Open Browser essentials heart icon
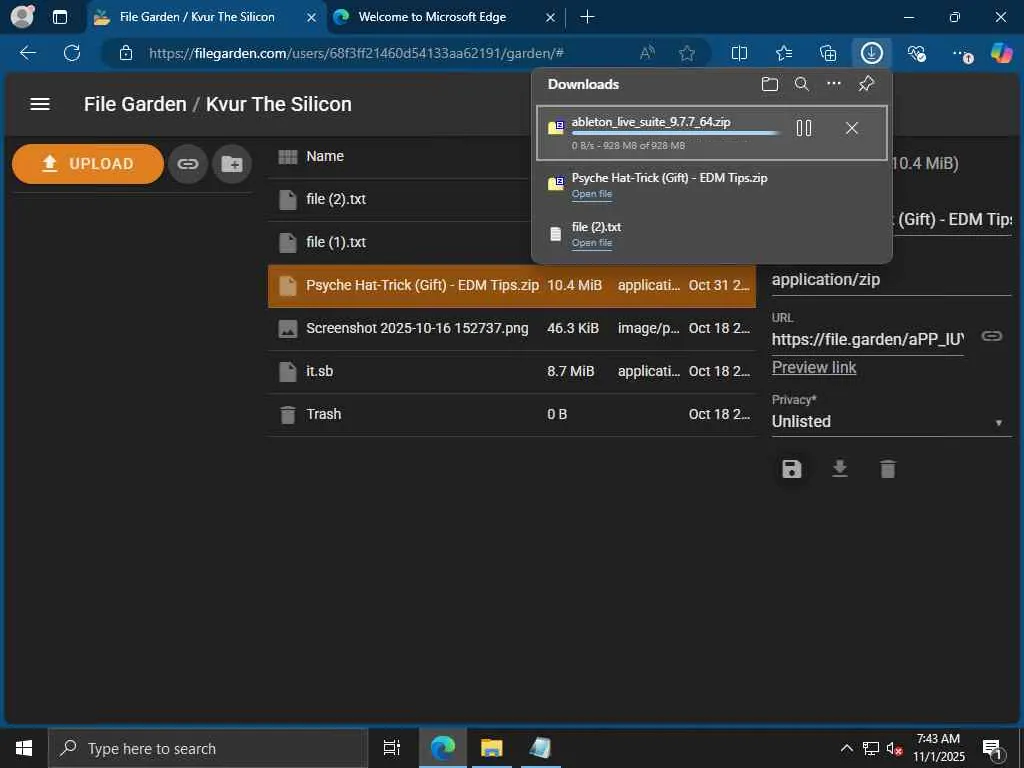 point(916,53)
